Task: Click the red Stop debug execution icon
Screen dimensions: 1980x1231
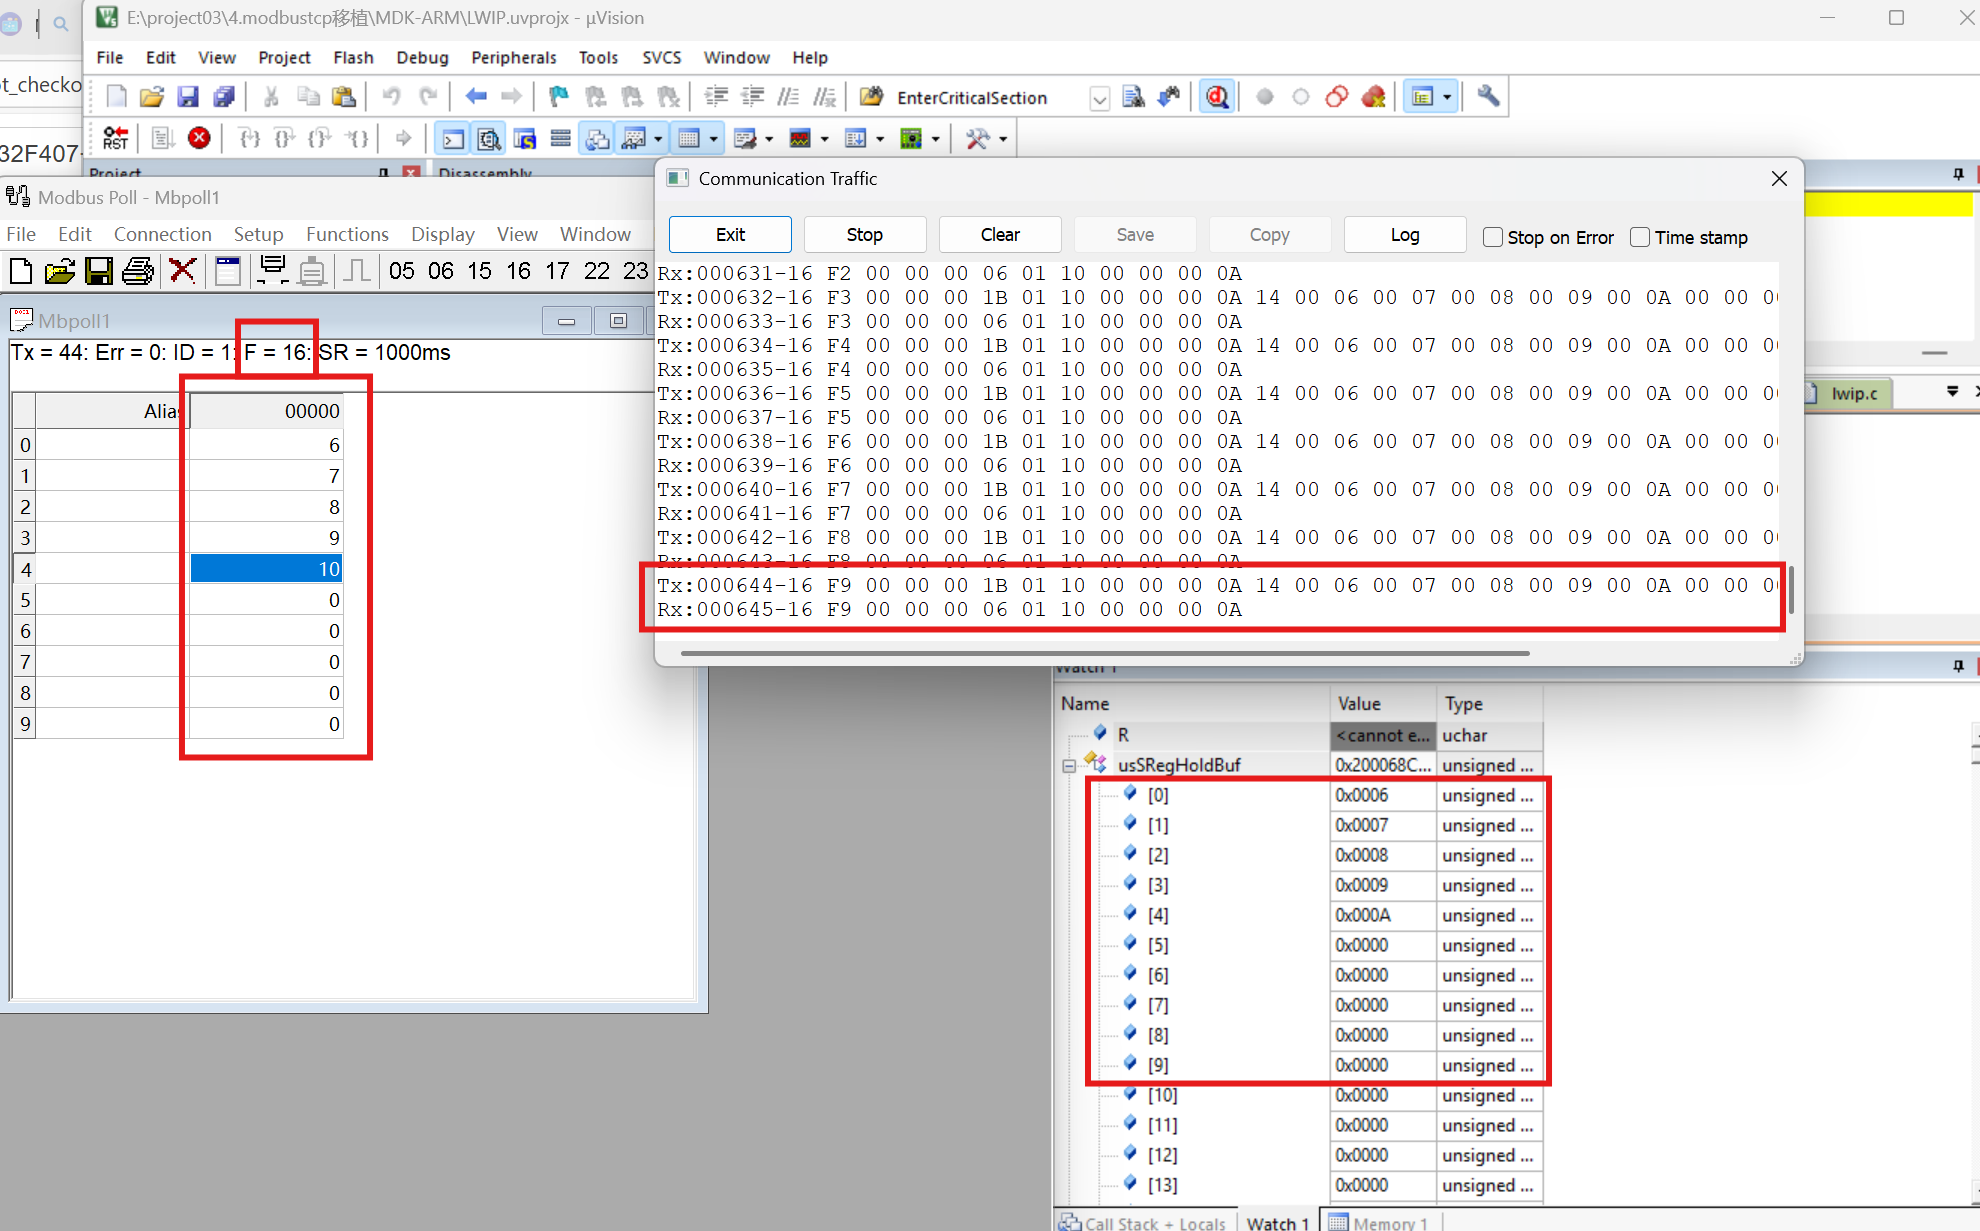Action: (x=199, y=138)
